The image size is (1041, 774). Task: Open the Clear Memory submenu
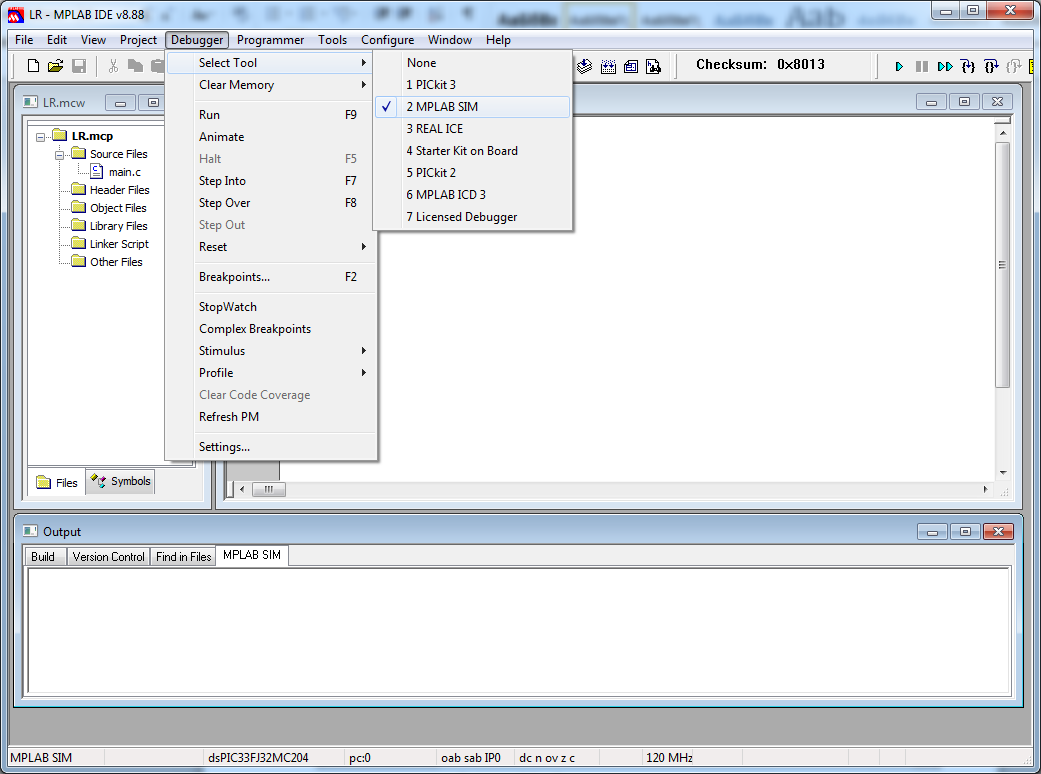[x=271, y=84]
